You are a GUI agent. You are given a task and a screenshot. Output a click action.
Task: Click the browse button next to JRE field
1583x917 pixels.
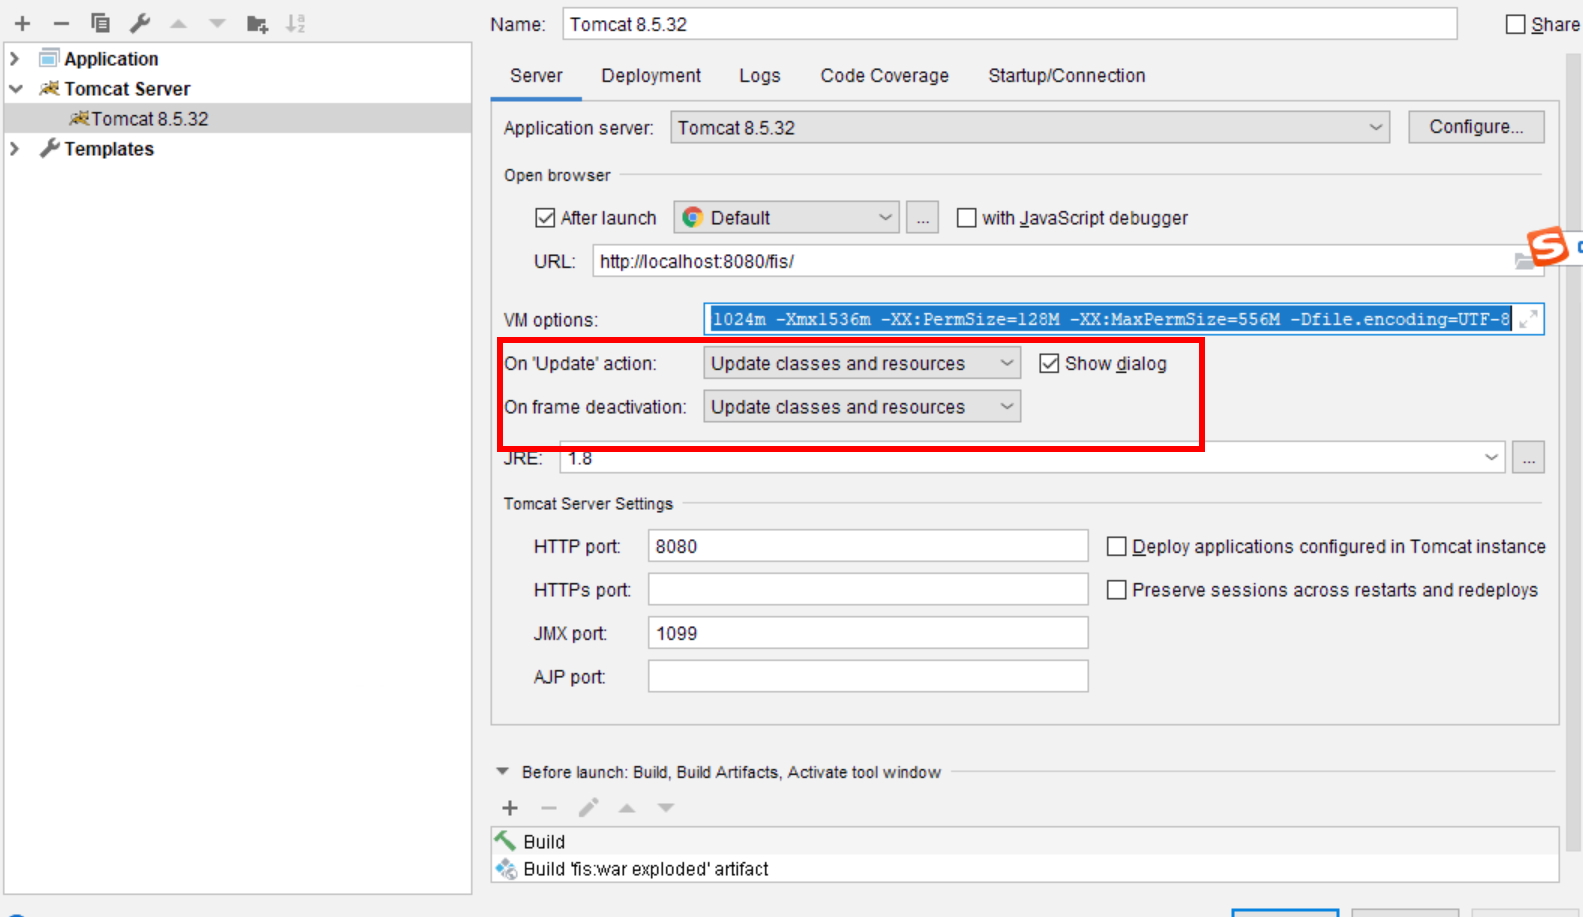pos(1528,458)
